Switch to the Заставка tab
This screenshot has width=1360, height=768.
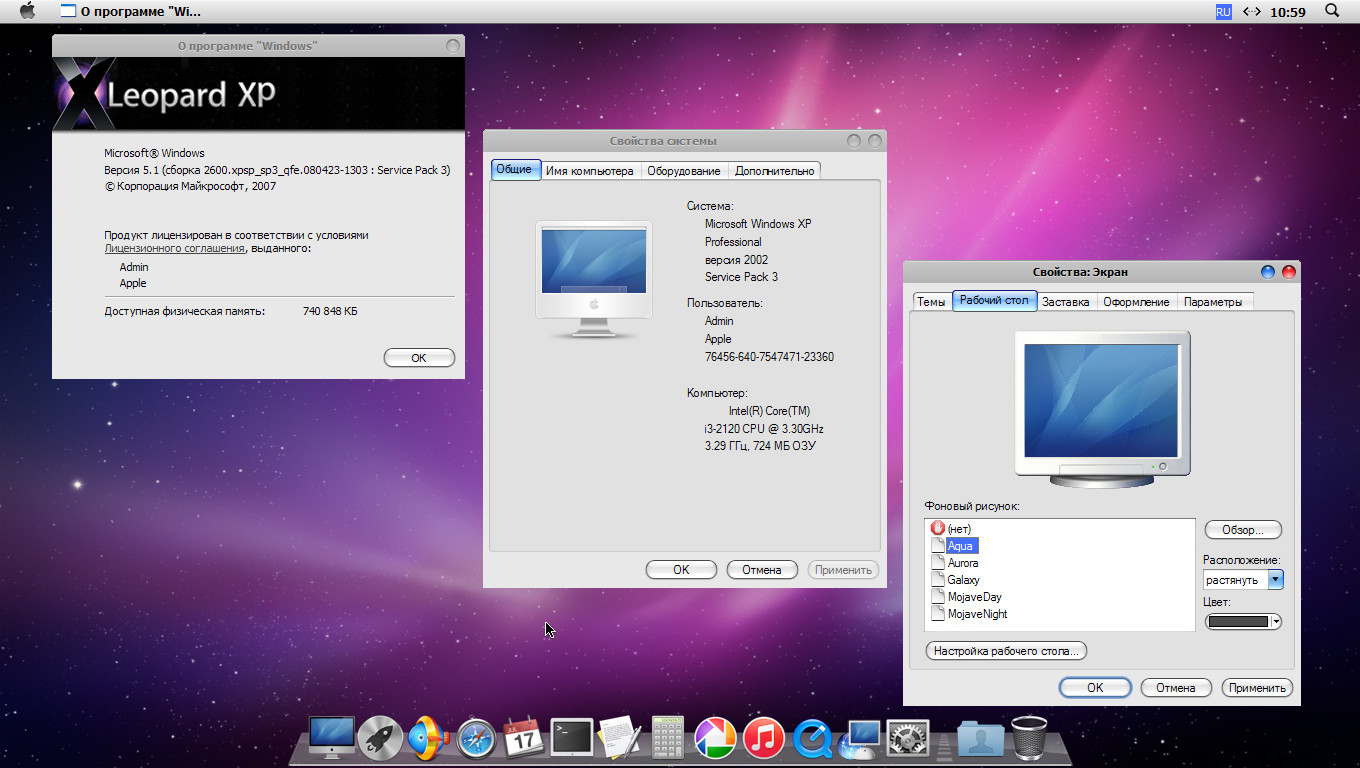(1065, 301)
